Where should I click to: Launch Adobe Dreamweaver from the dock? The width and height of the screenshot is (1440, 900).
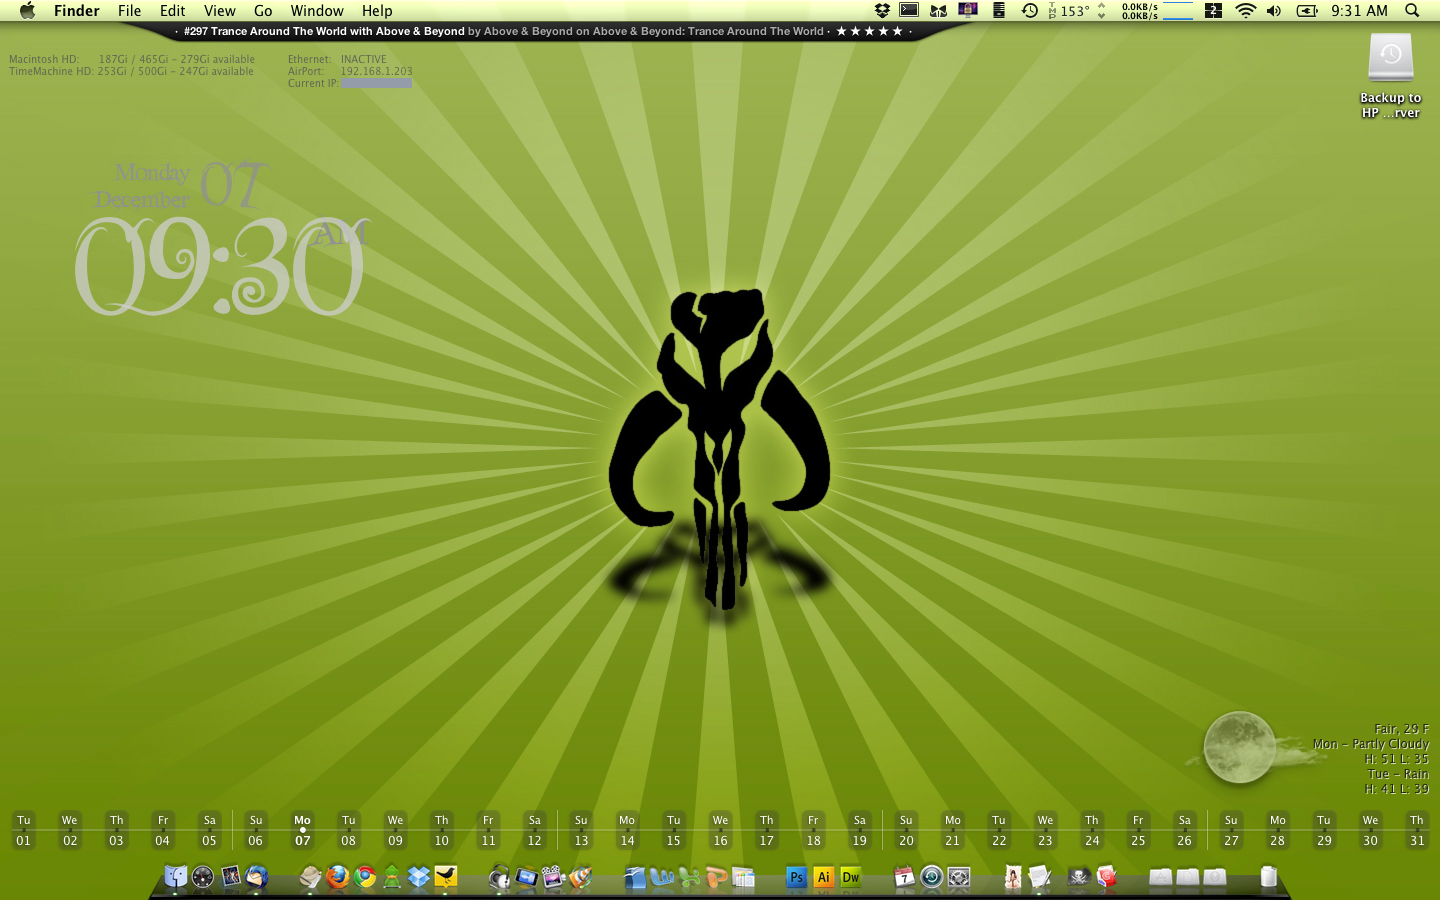pos(851,877)
